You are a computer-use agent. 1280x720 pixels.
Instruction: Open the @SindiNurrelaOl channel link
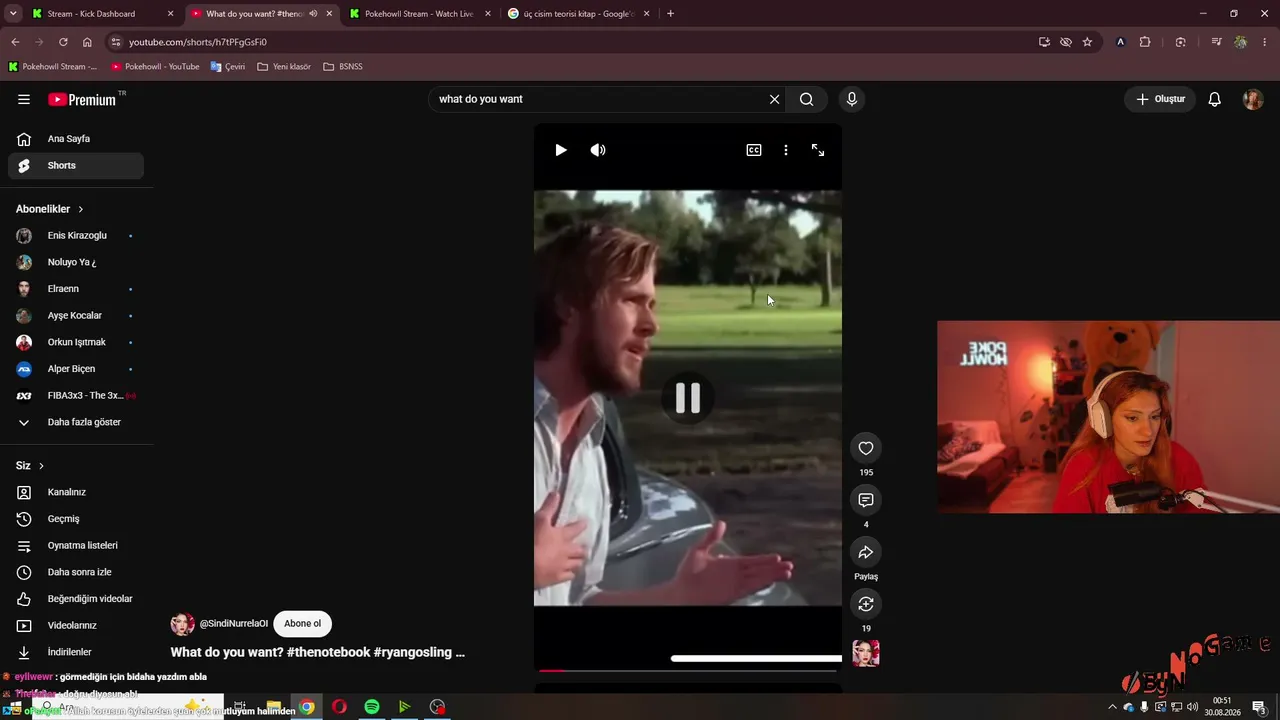point(234,624)
